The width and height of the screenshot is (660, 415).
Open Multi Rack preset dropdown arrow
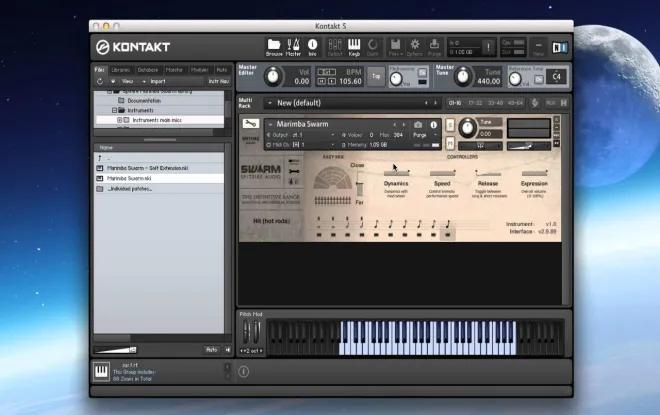[x=269, y=103]
